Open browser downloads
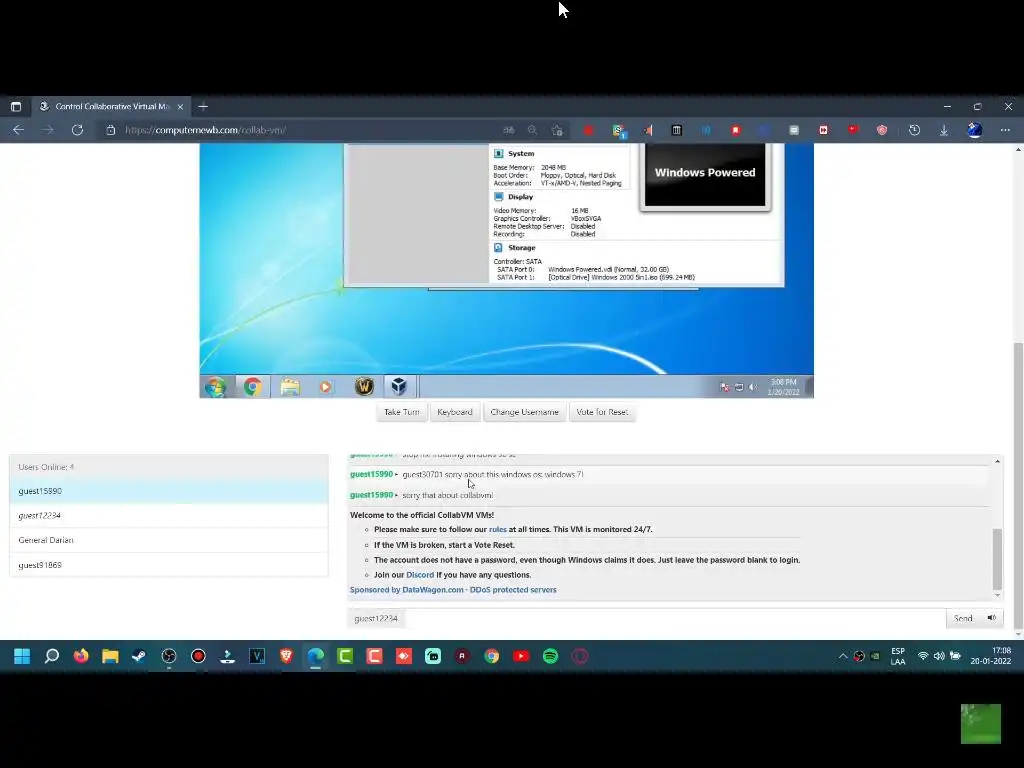 point(944,130)
